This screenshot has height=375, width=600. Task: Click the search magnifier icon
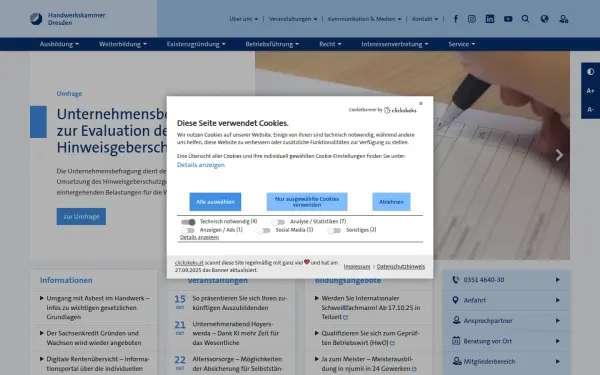click(x=525, y=19)
